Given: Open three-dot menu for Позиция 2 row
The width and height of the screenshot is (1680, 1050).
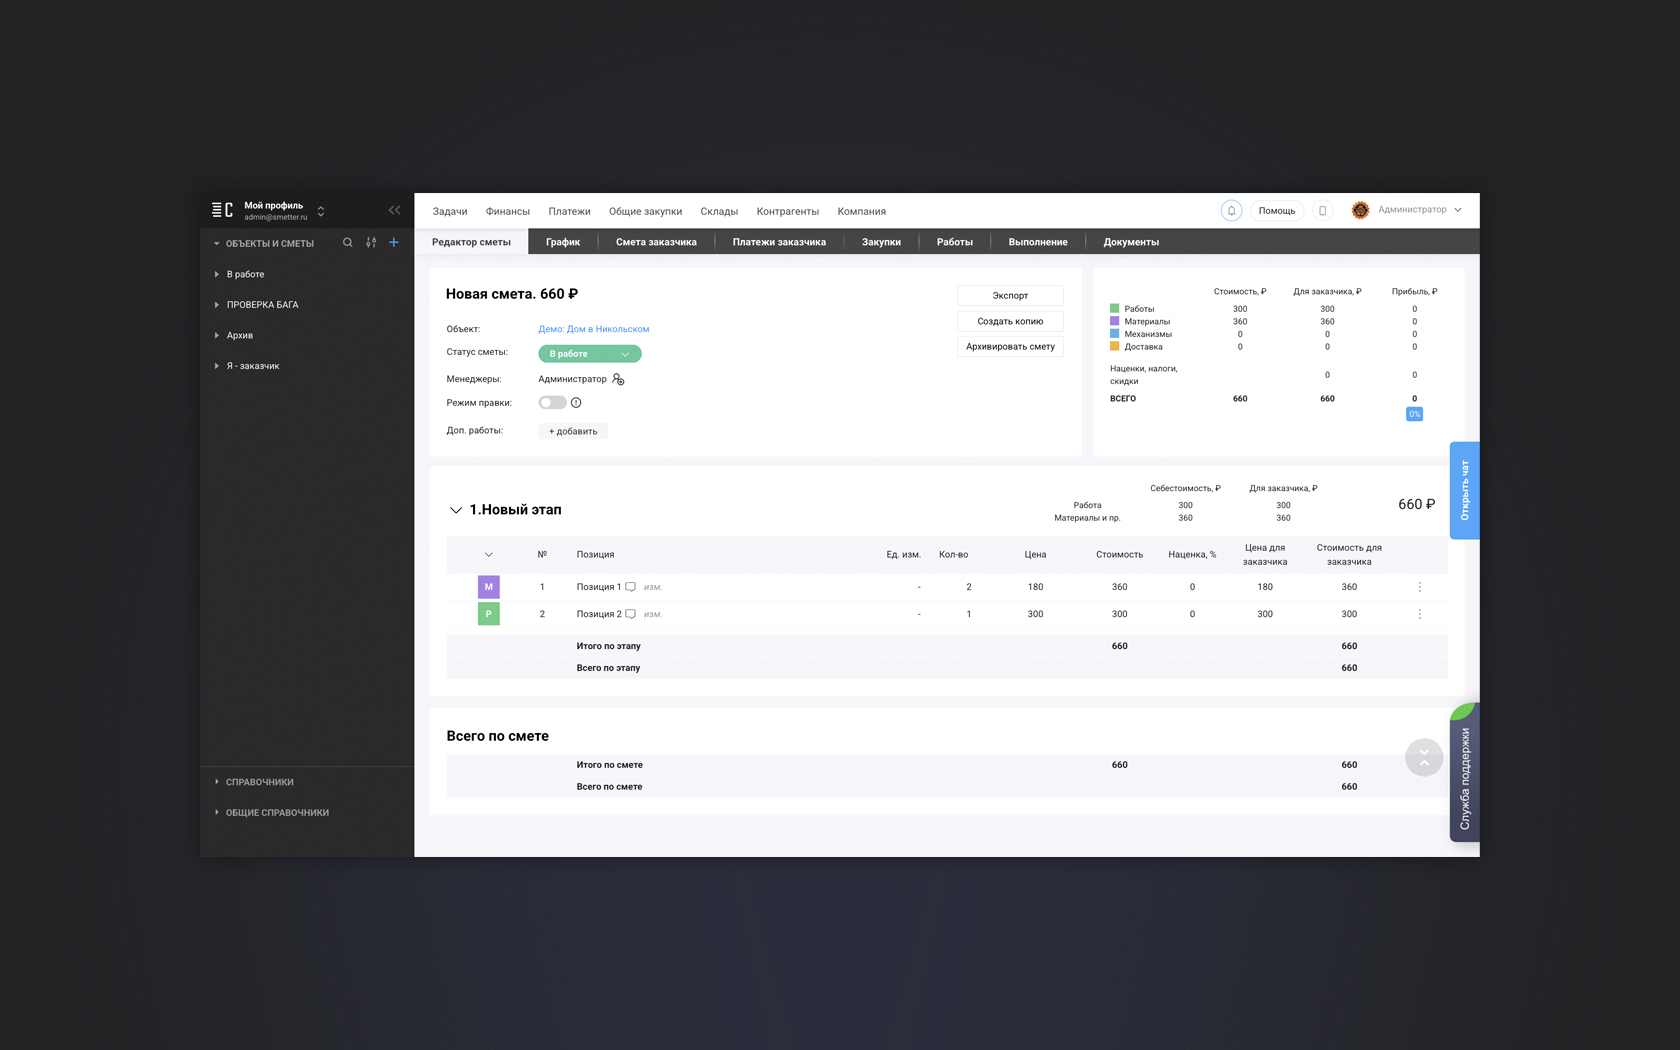Looking at the screenshot, I should point(1419,614).
